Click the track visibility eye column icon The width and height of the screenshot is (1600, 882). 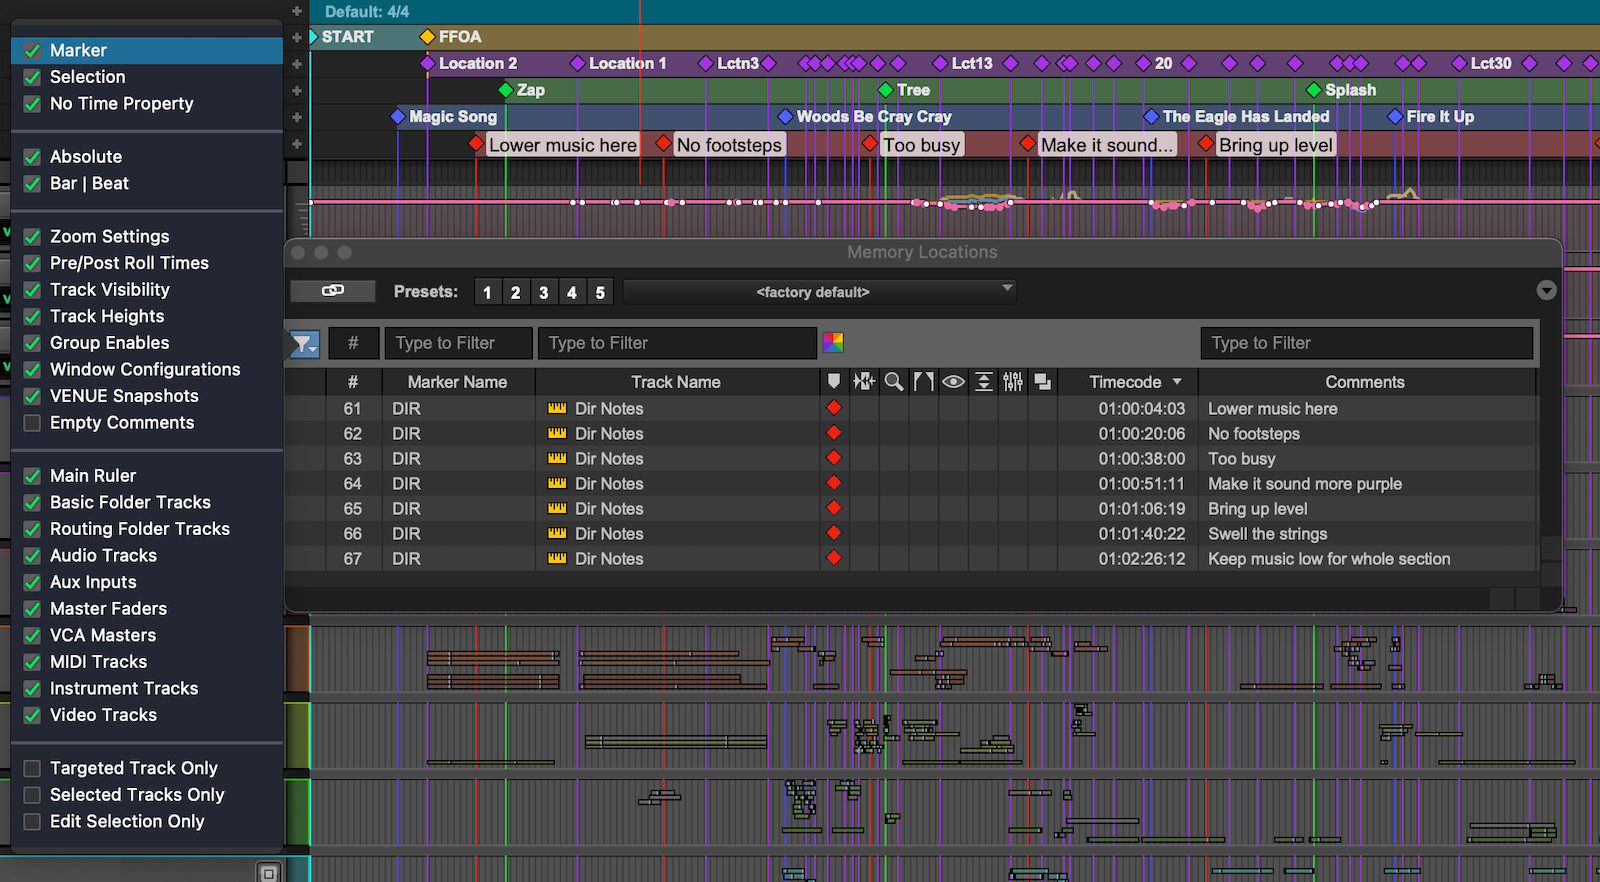click(954, 381)
